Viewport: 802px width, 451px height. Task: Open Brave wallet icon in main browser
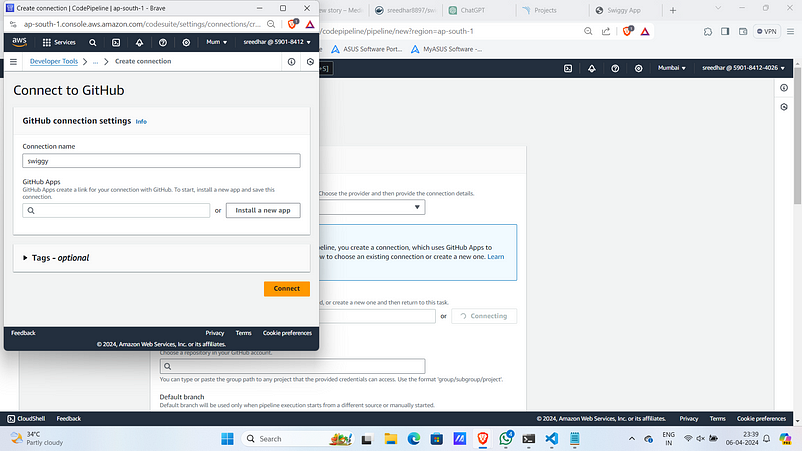coord(743,31)
